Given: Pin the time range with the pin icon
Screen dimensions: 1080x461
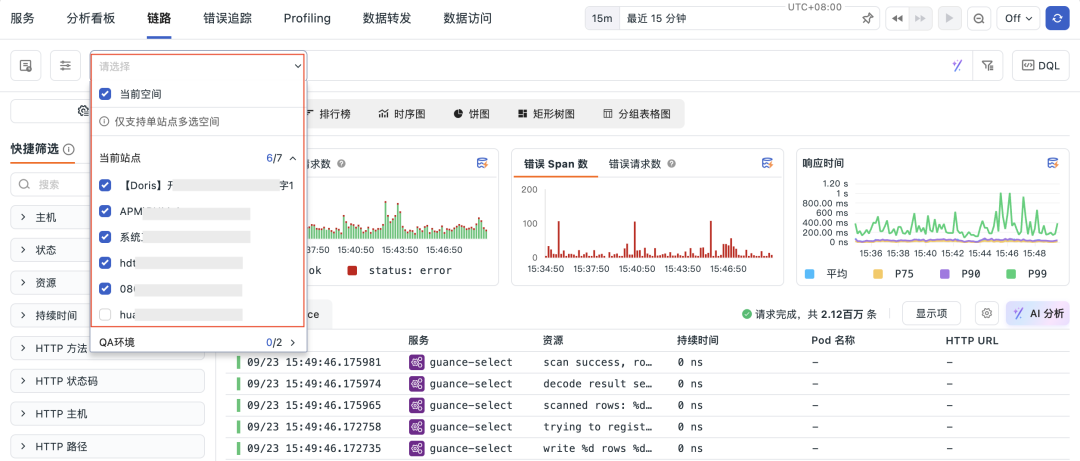Looking at the screenshot, I should (x=867, y=19).
